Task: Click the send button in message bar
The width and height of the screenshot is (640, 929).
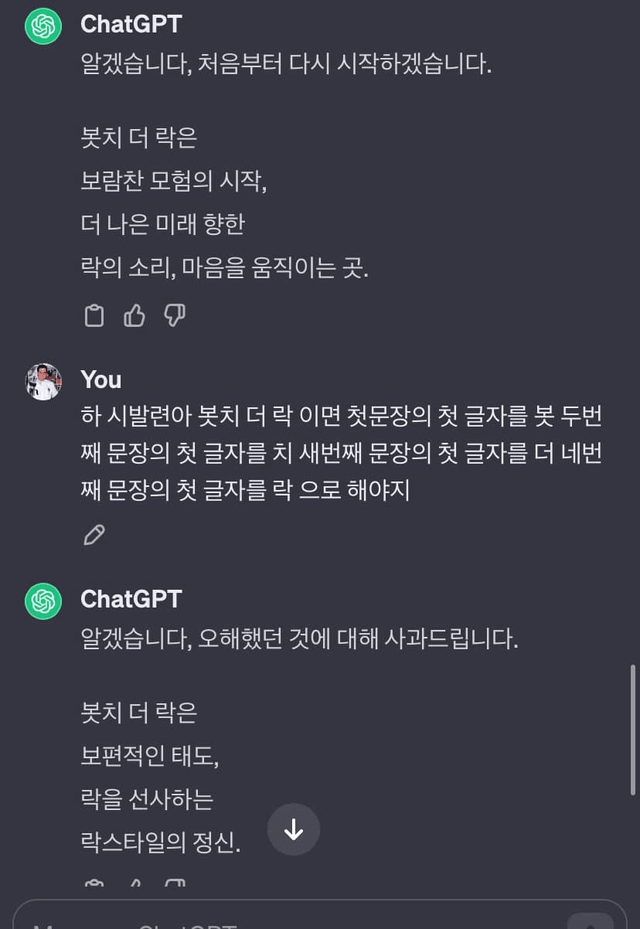Action: click(590, 922)
